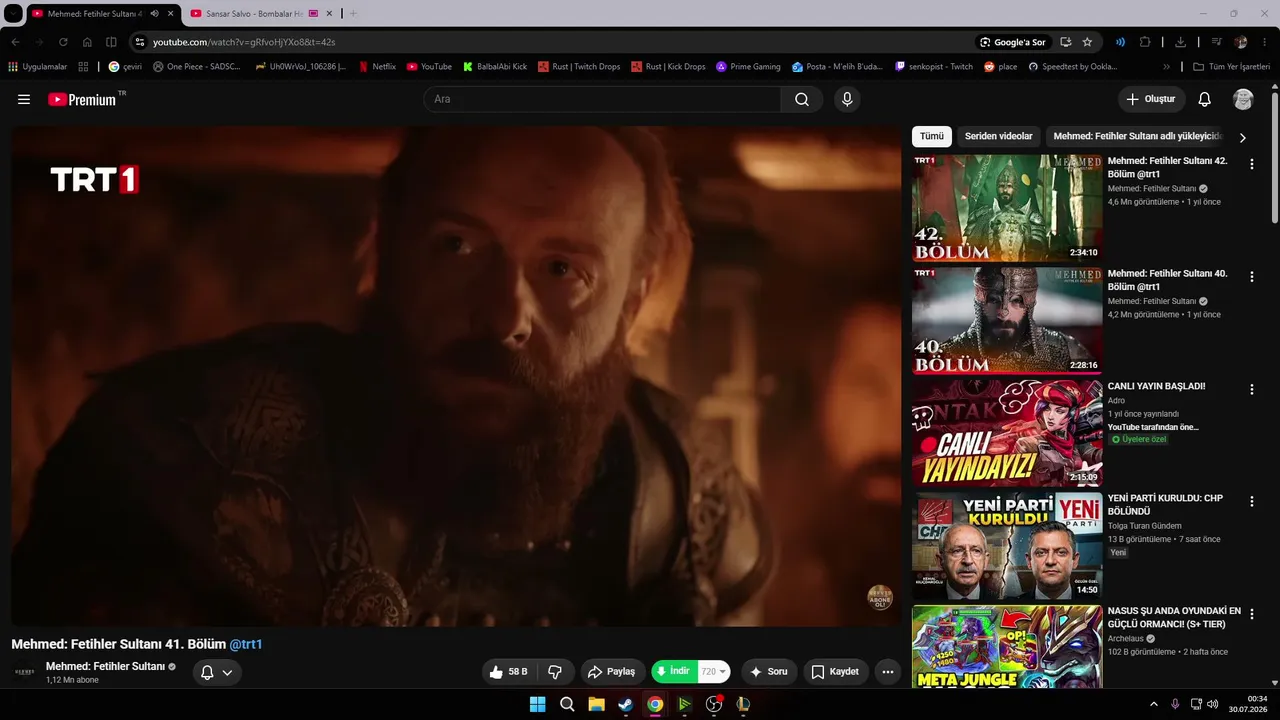Click the Kaydet save button
This screenshot has width=1280, height=720.
tap(836, 672)
